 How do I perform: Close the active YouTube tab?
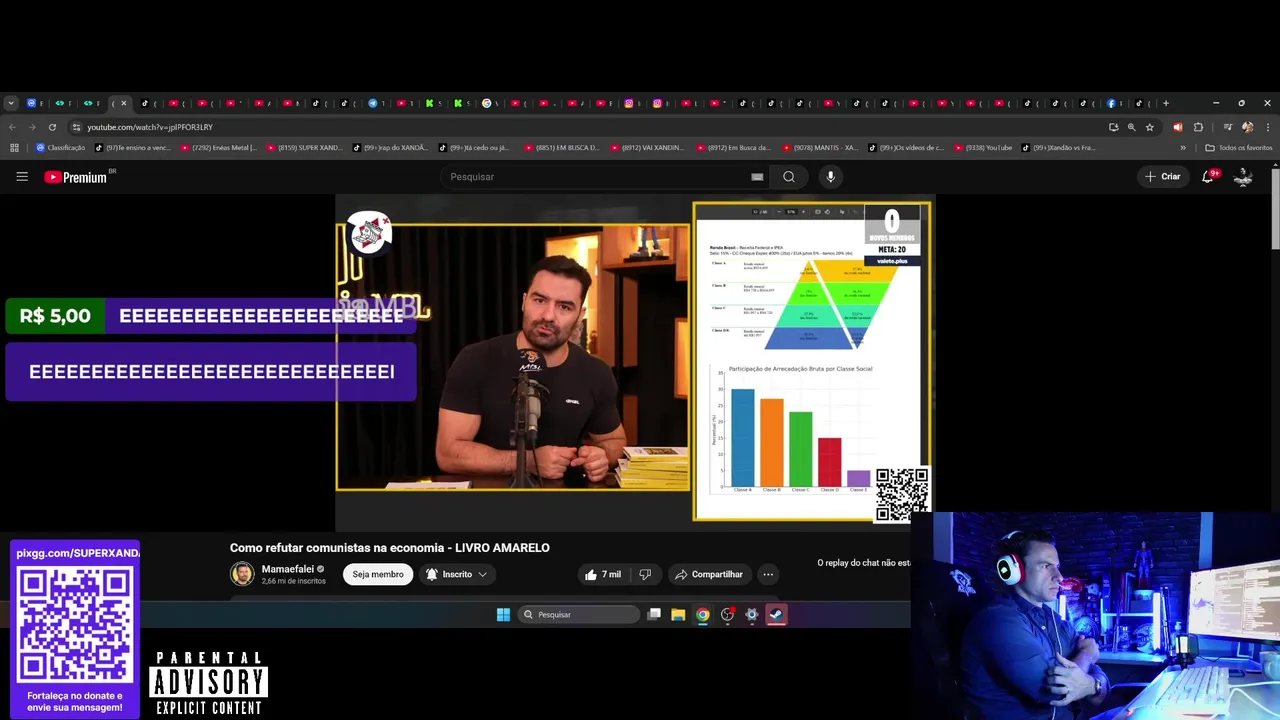click(x=124, y=103)
